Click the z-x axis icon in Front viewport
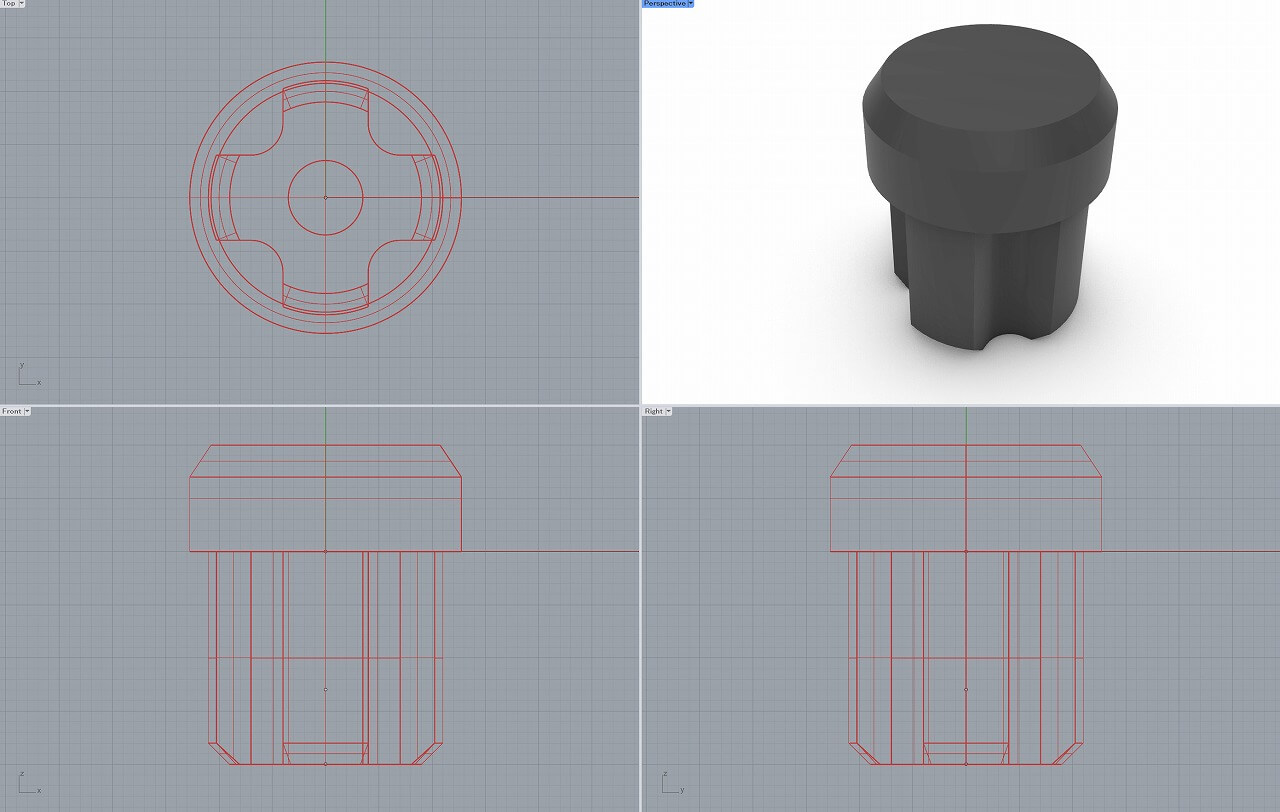 [28, 781]
